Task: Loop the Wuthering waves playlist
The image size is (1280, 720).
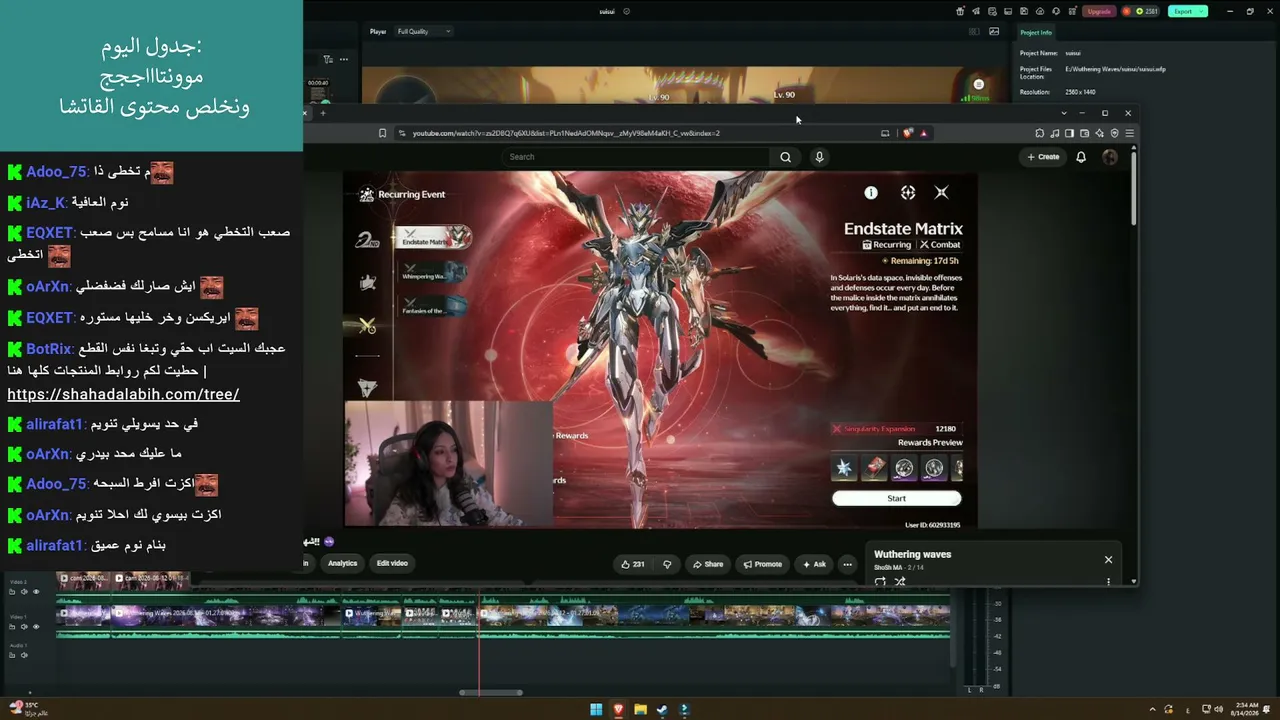Action: click(880, 581)
